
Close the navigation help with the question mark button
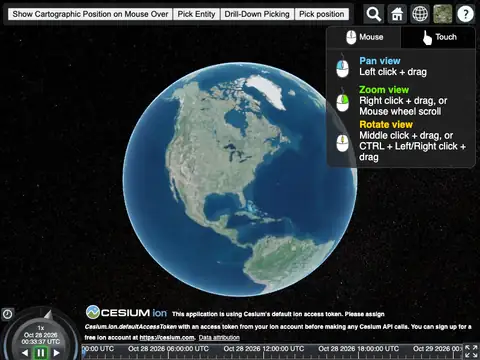click(465, 14)
